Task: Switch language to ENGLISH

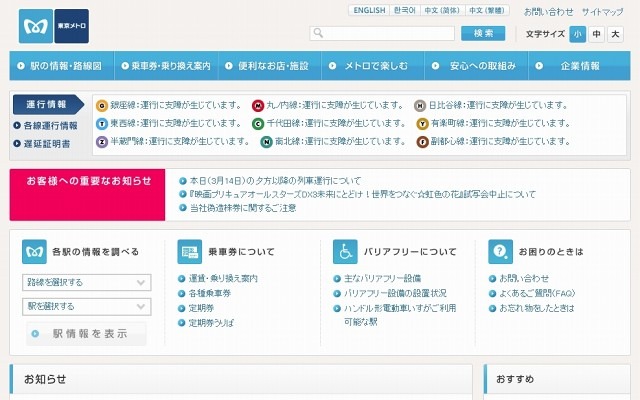Action: pos(369,10)
